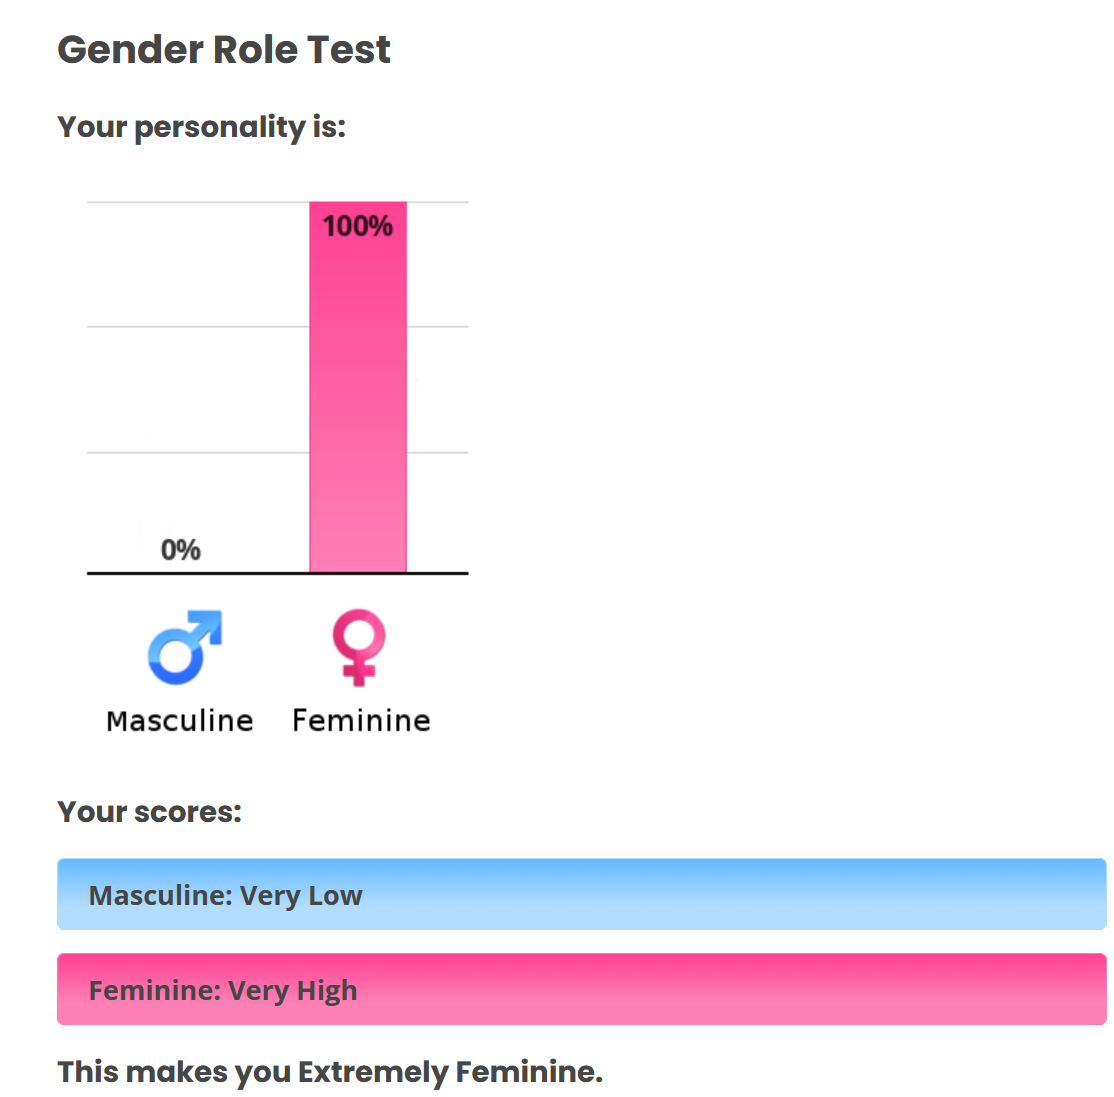Image resolution: width=1114 pixels, height=1097 pixels.
Task: Select the Masculine label under the chart
Action: (x=180, y=721)
